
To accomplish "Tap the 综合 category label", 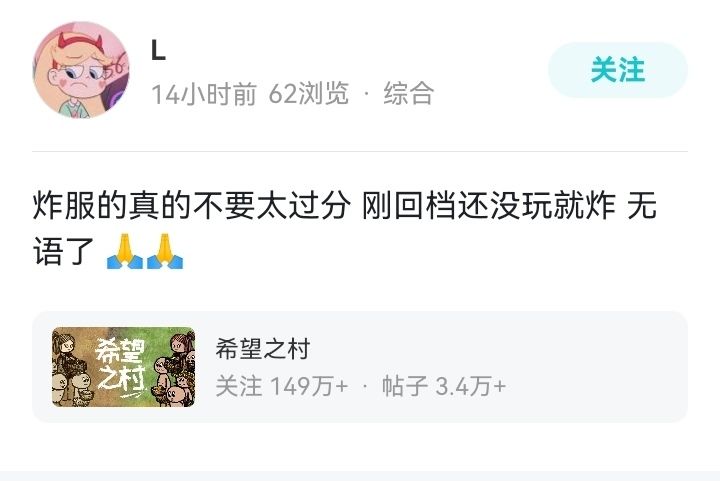I will pyautogui.click(x=409, y=94).
